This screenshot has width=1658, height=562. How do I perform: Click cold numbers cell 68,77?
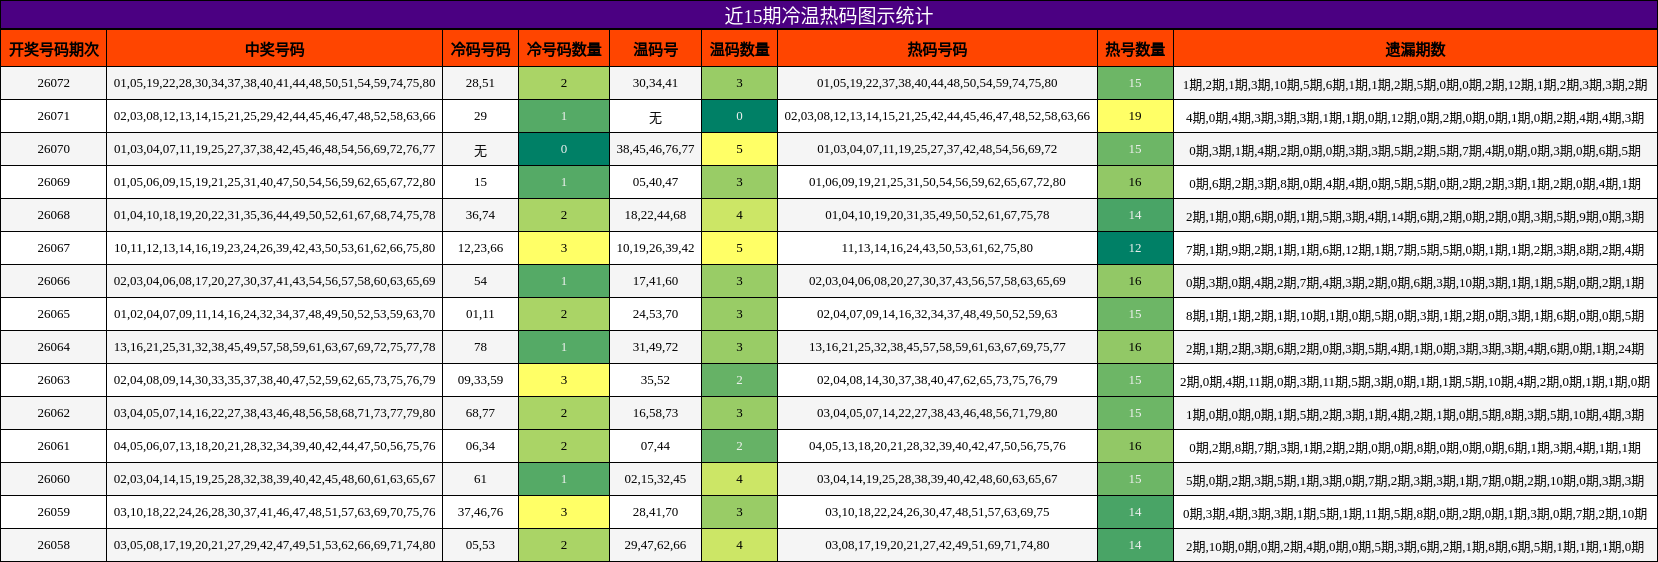click(480, 413)
